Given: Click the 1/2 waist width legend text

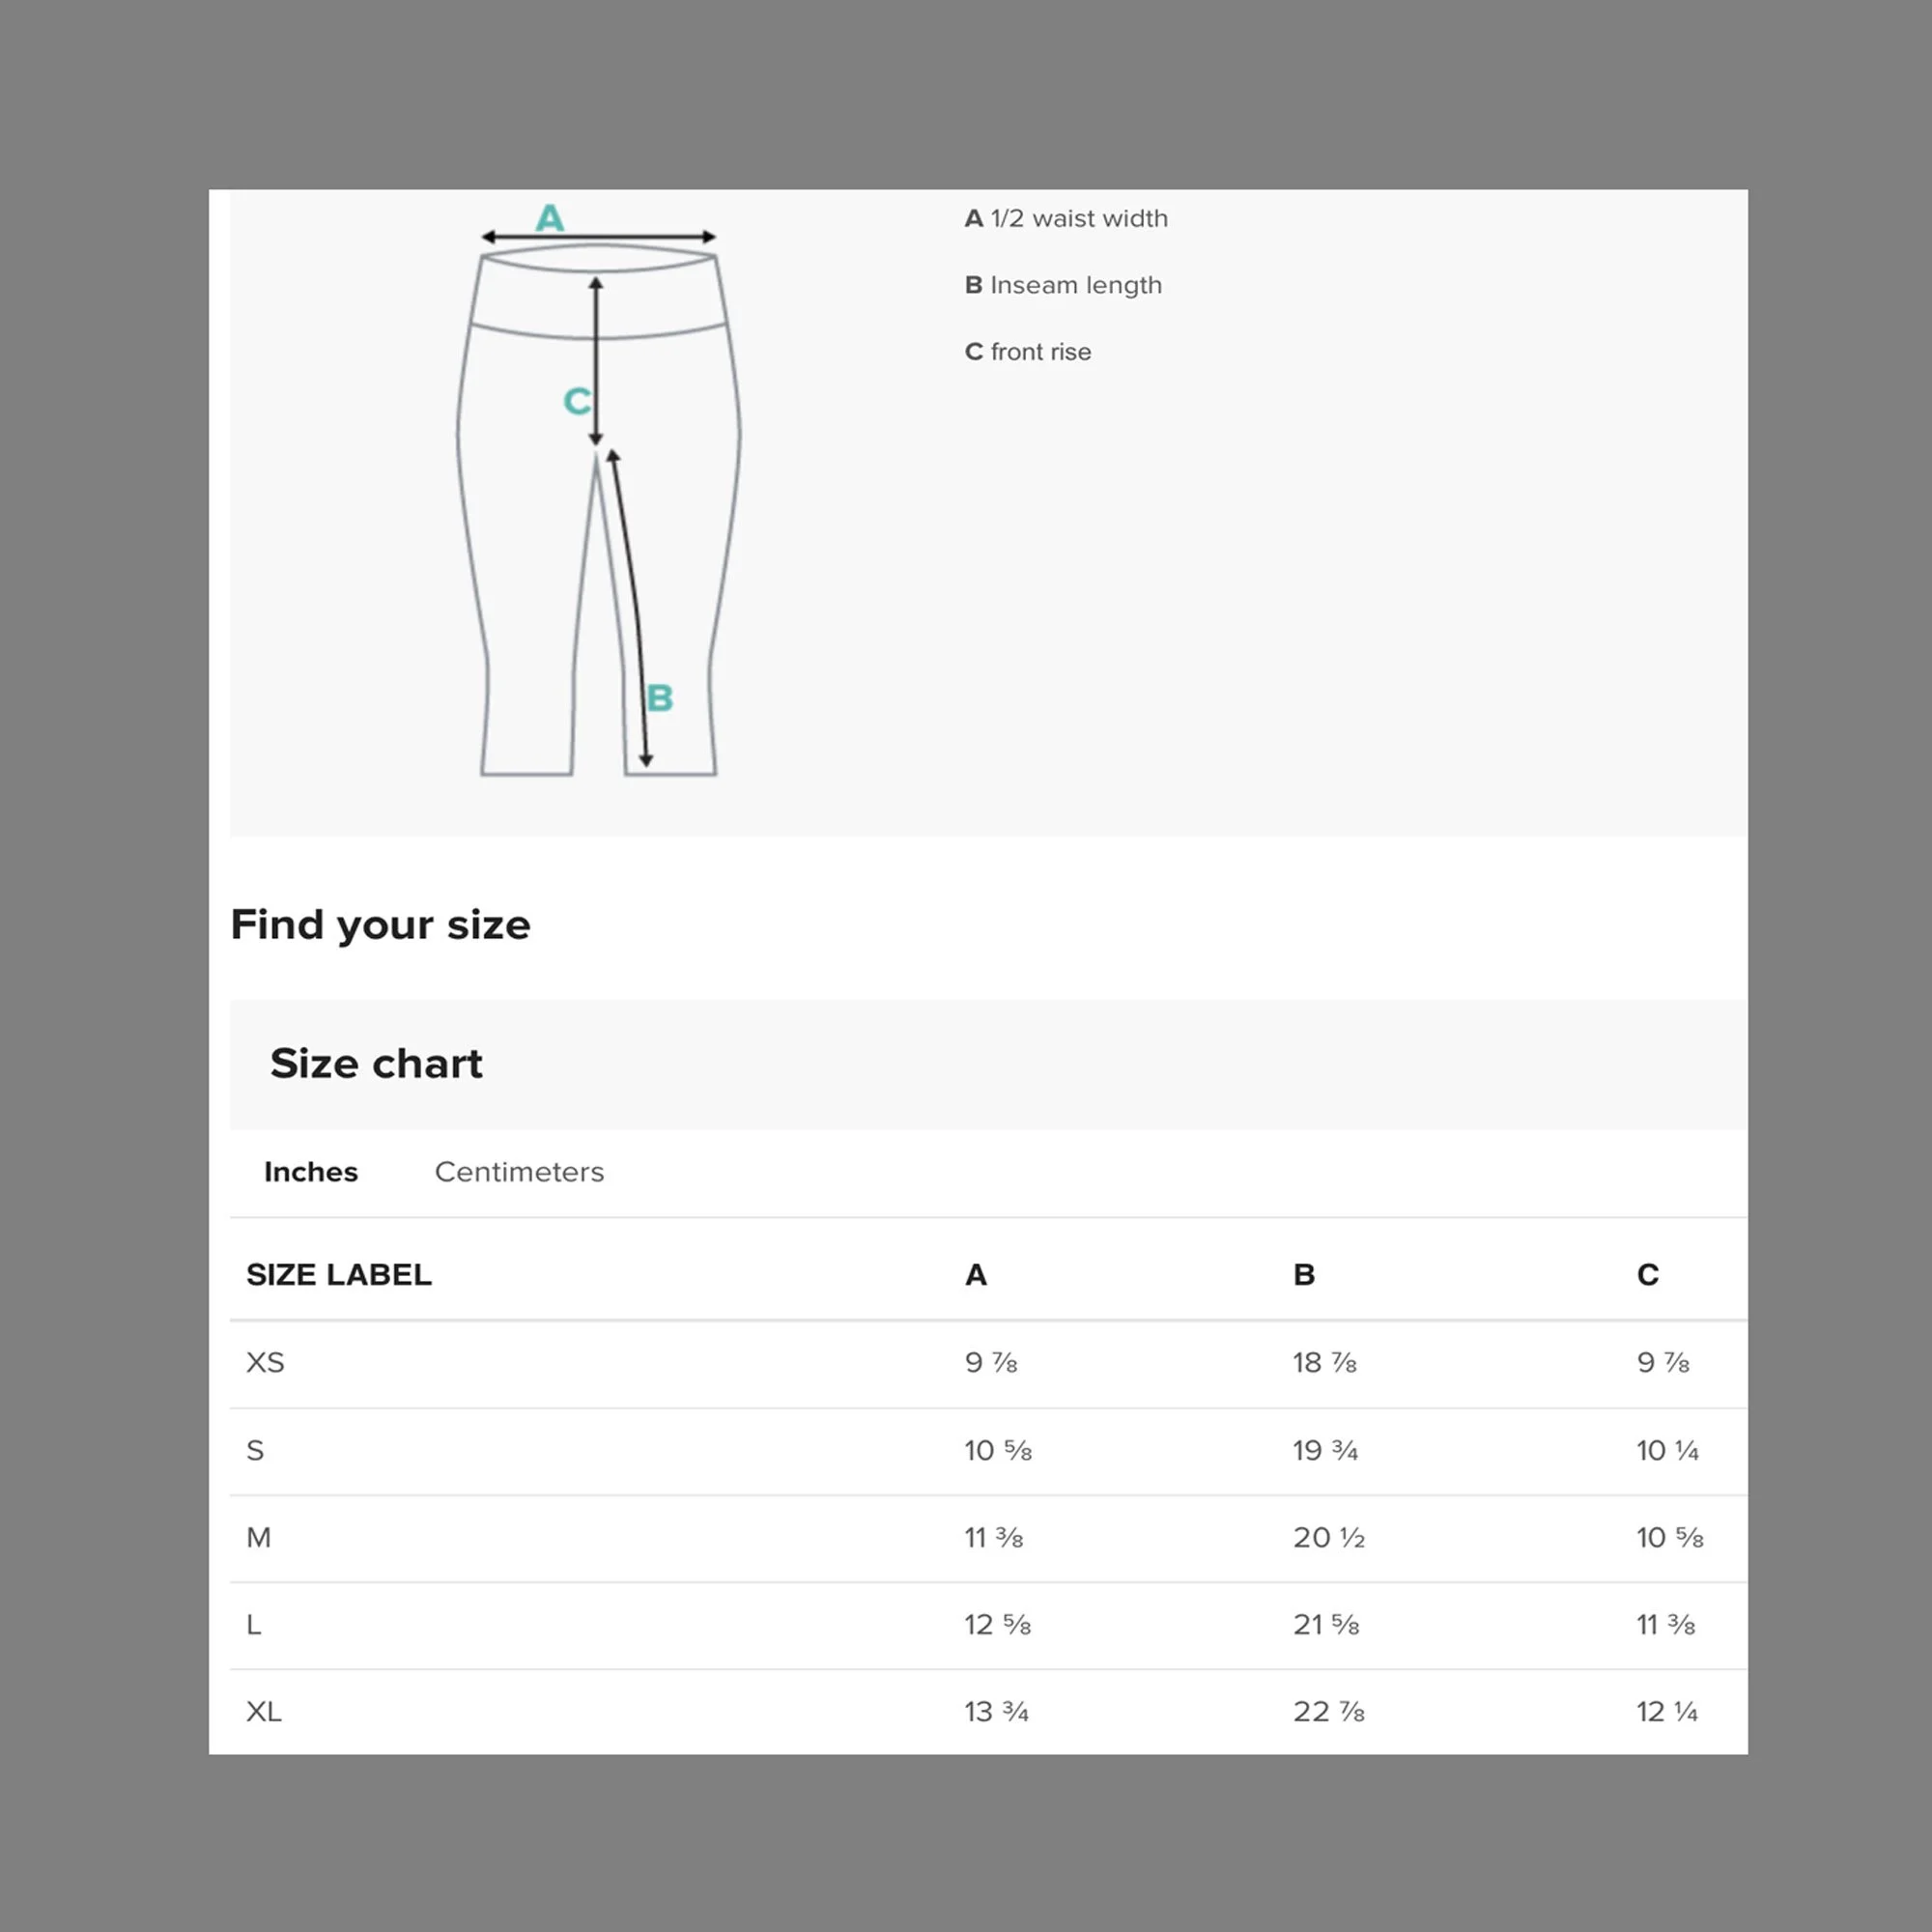Looking at the screenshot, I should (1079, 218).
